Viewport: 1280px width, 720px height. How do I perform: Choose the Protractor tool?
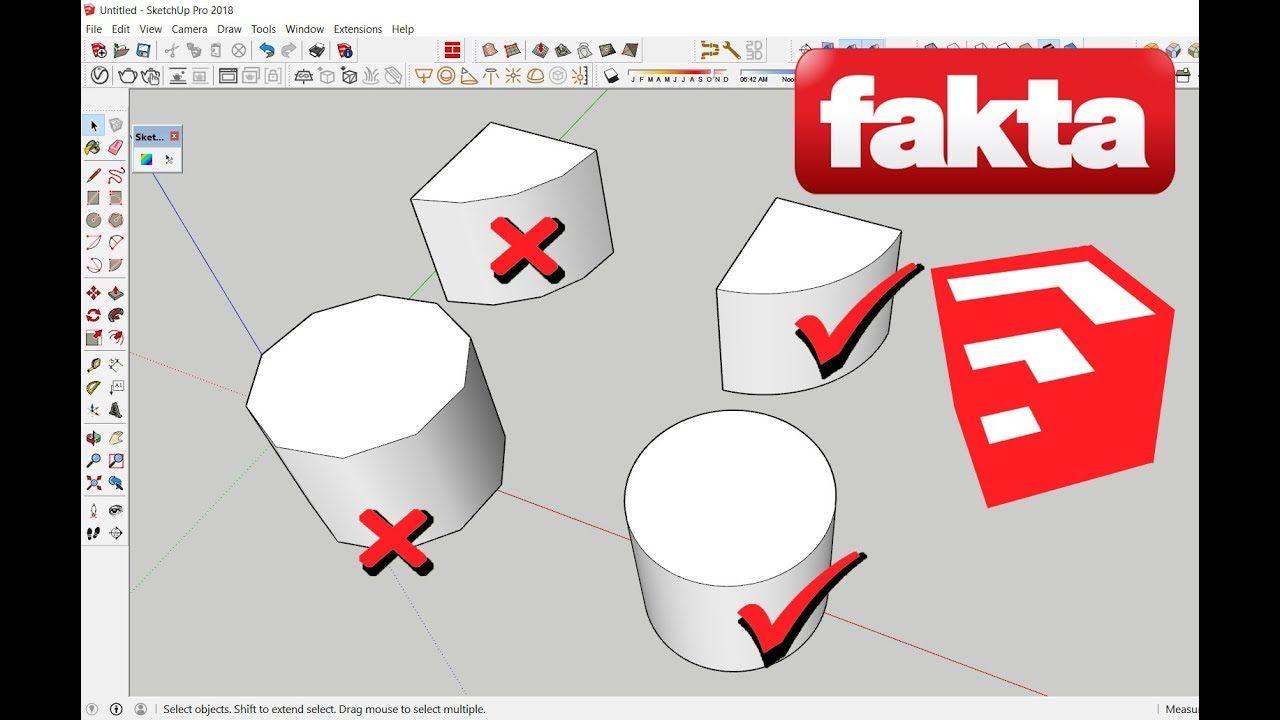point(94,388)
